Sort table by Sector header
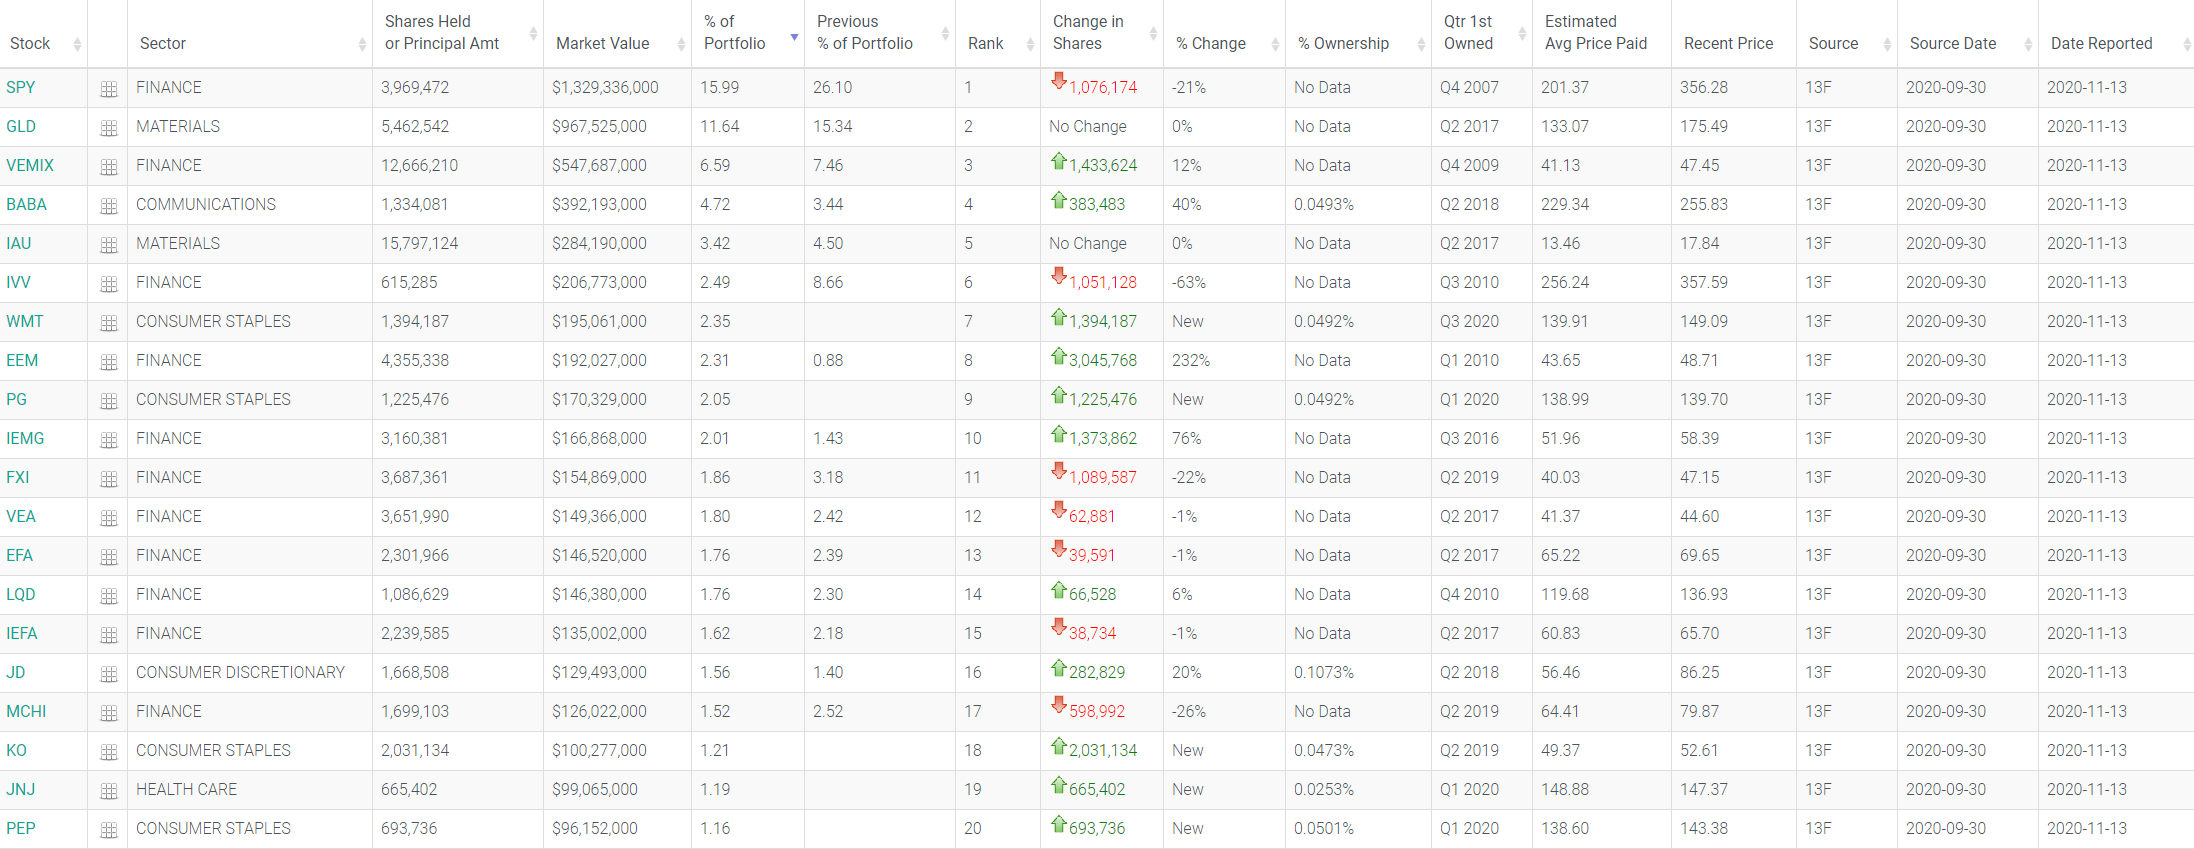The width and height of the screenshot is (2194, 849). coord(163,43)
